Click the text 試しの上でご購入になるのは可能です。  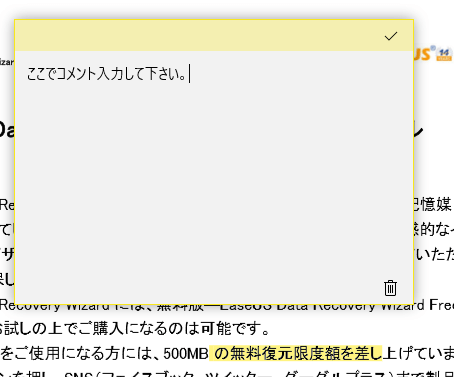pyautogui.click(x=138, y=329)
